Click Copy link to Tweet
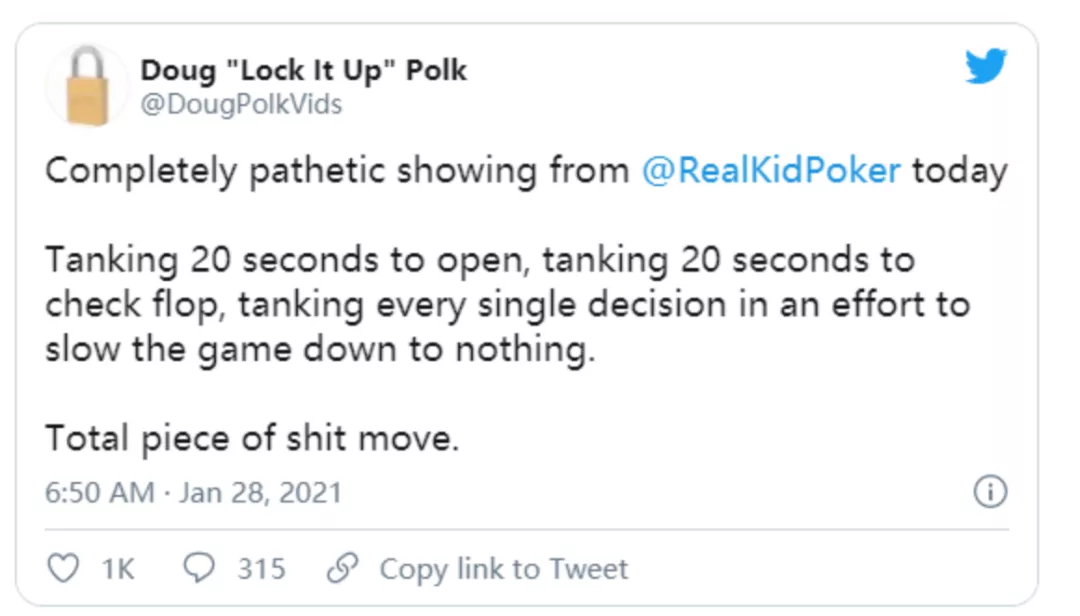1080x616 pixels. 503,569
